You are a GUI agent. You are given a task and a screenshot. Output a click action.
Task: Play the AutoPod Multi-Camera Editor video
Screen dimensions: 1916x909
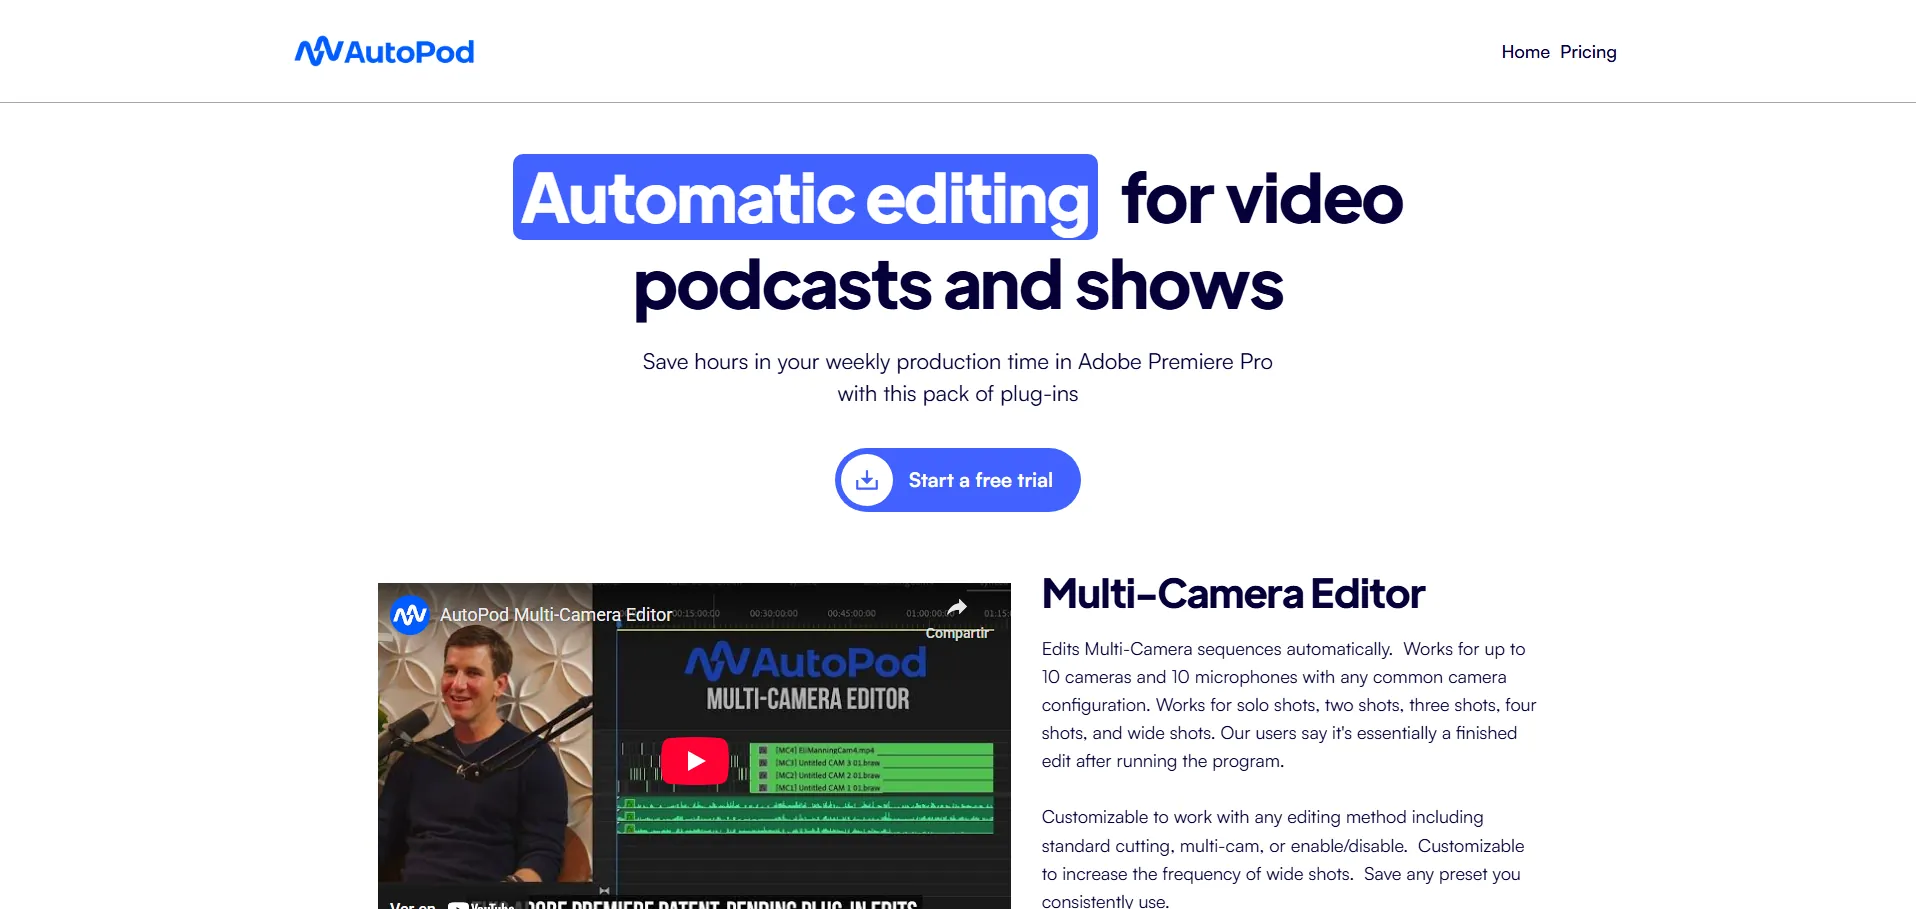695,761
